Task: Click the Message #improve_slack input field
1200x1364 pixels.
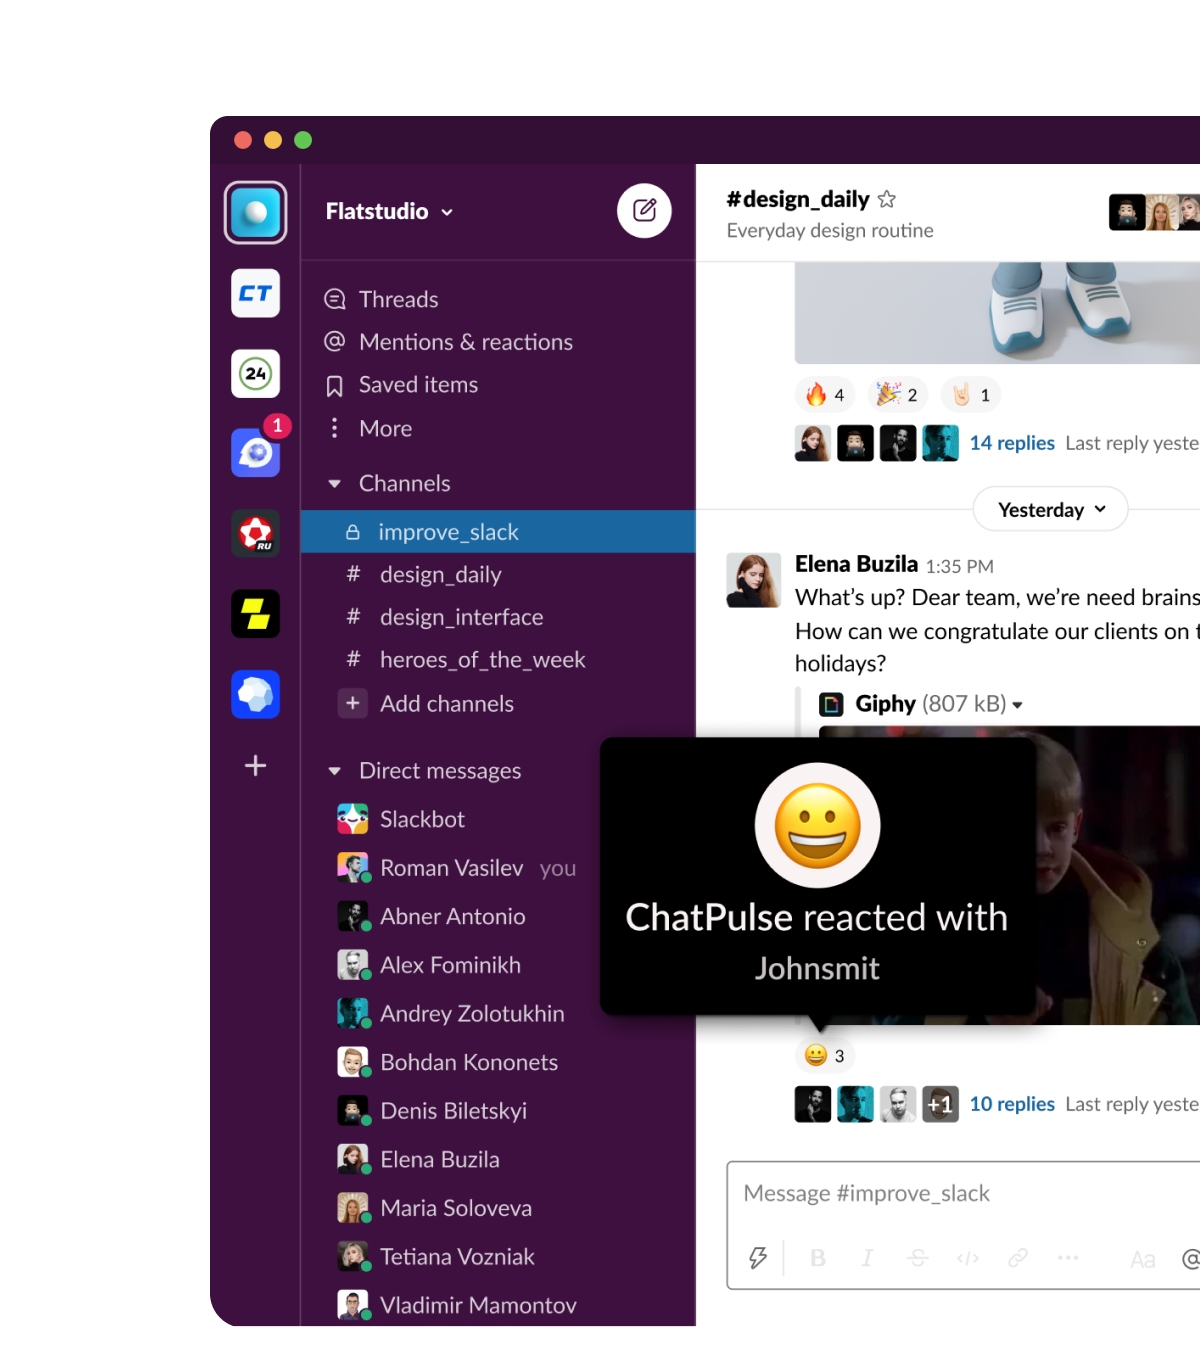Action: [x=965, y=1194]
